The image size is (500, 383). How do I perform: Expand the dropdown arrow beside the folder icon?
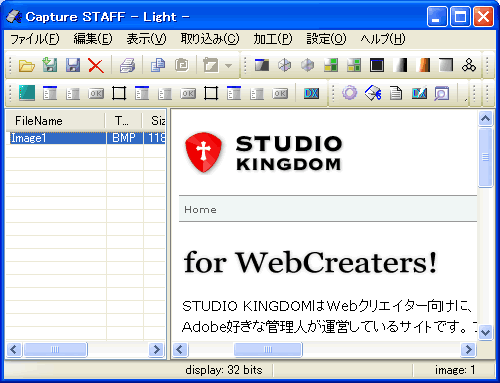[228, 66]
